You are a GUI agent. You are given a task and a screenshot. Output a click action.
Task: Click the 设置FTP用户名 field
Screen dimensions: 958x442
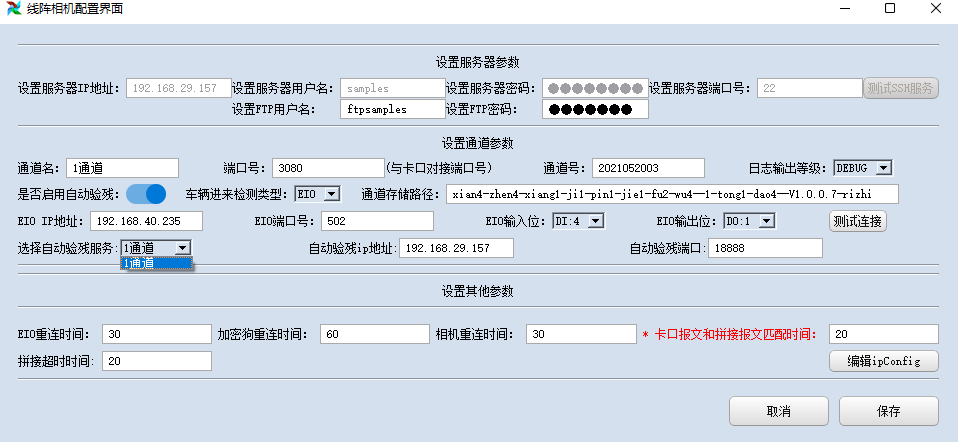click(x=393, y=109)
